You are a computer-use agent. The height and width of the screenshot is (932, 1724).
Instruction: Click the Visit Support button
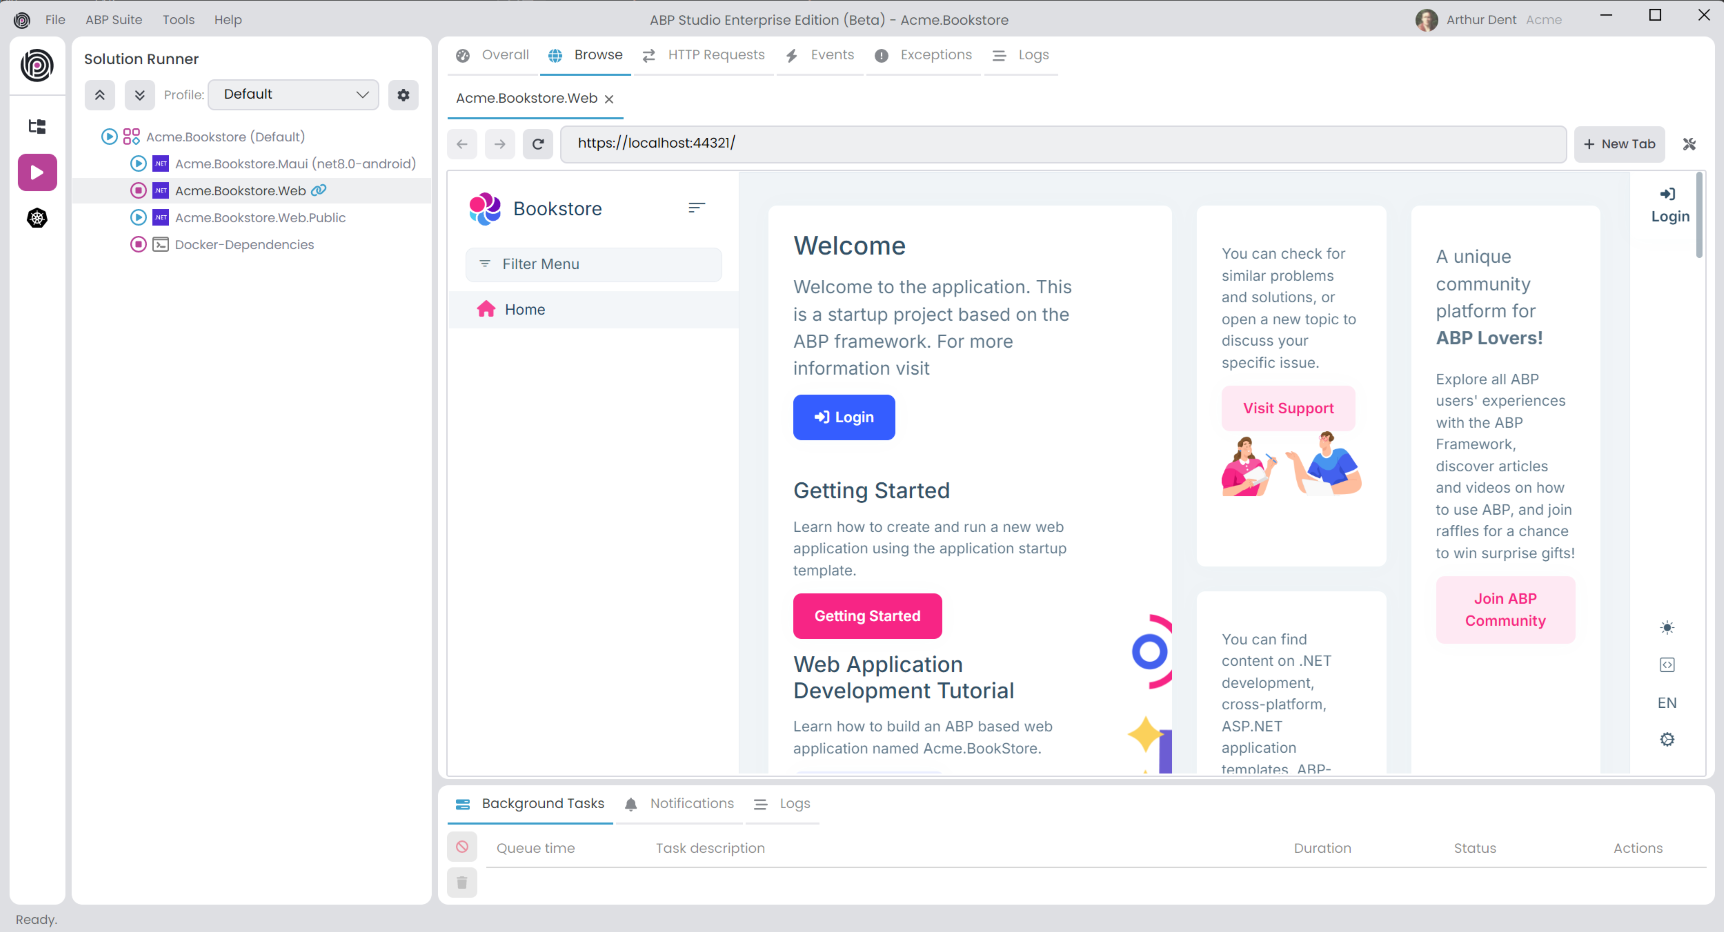pyautogui.click(x=1288, y=408)
